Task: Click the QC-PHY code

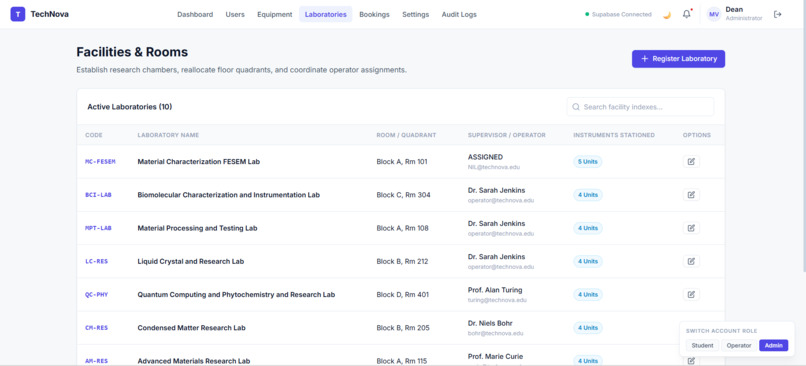Action: point(97,295)
